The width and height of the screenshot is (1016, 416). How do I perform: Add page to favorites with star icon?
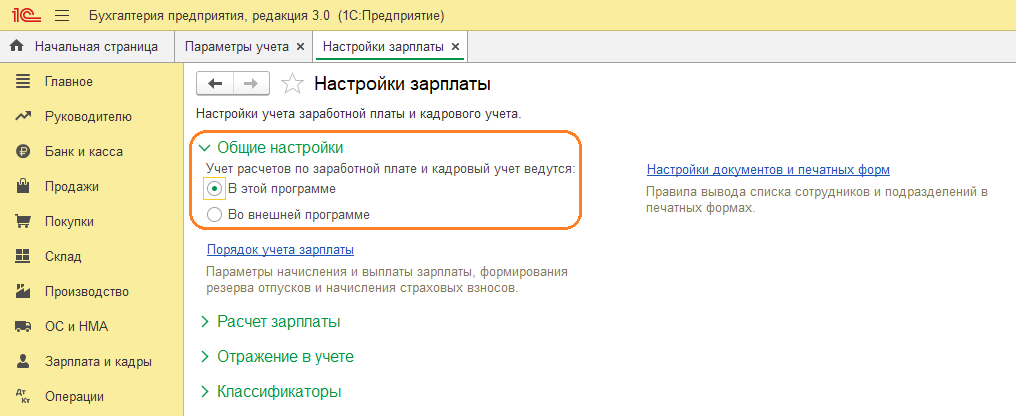(291, 84)
